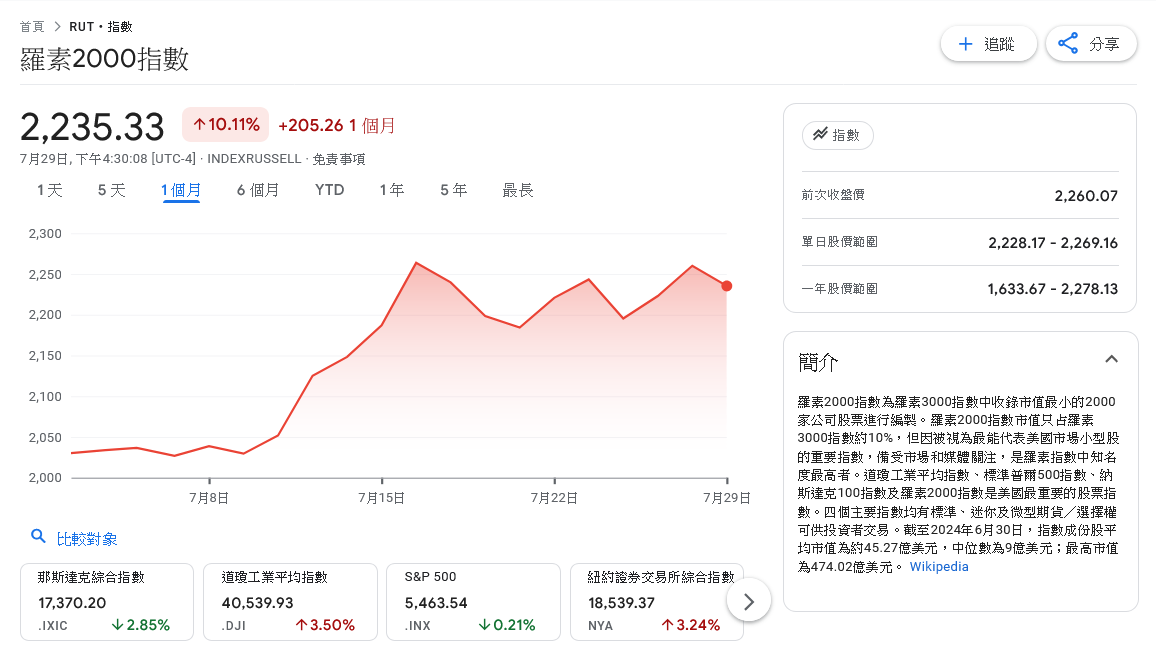
Task: Click the trend icon in 指數 chip
Action: 820,134
